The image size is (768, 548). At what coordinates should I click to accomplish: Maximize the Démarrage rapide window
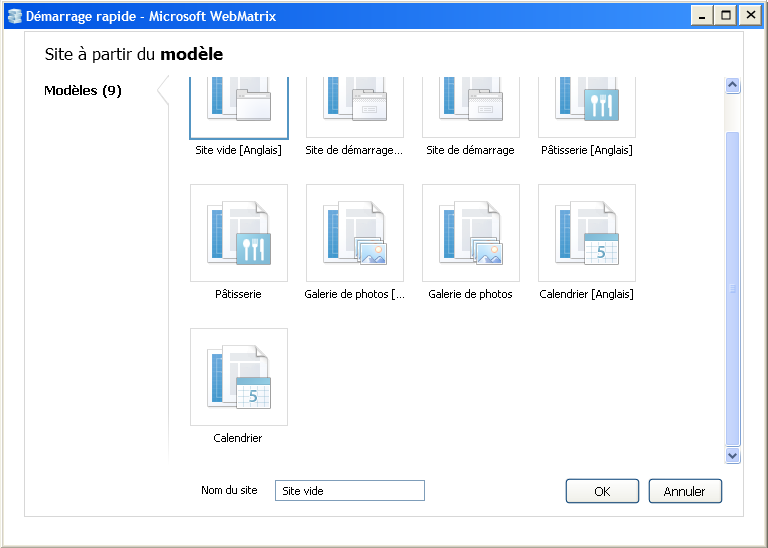pyautogui.click(x=725, y=15)
